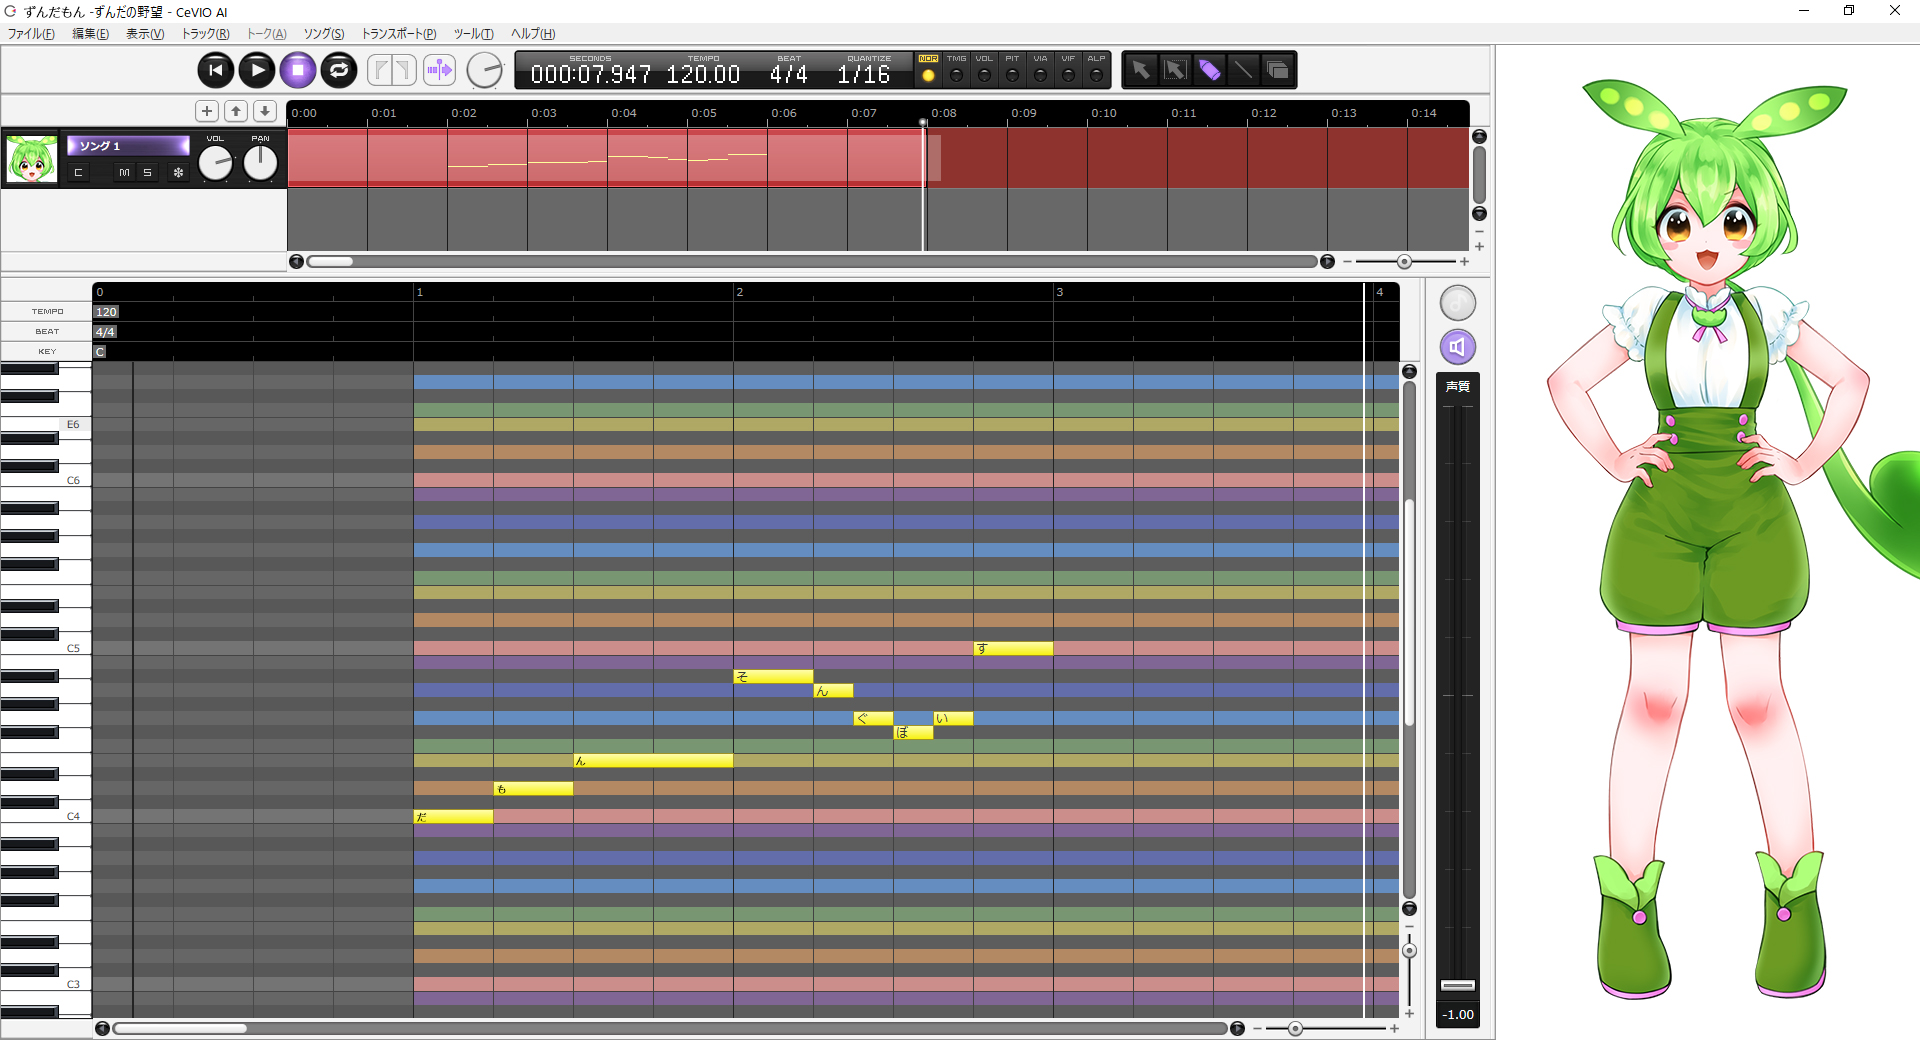Viewport: 1920px width, 1040px height.
Task: Select the PIT pitch edit mode
Action: coord(1012,70)
